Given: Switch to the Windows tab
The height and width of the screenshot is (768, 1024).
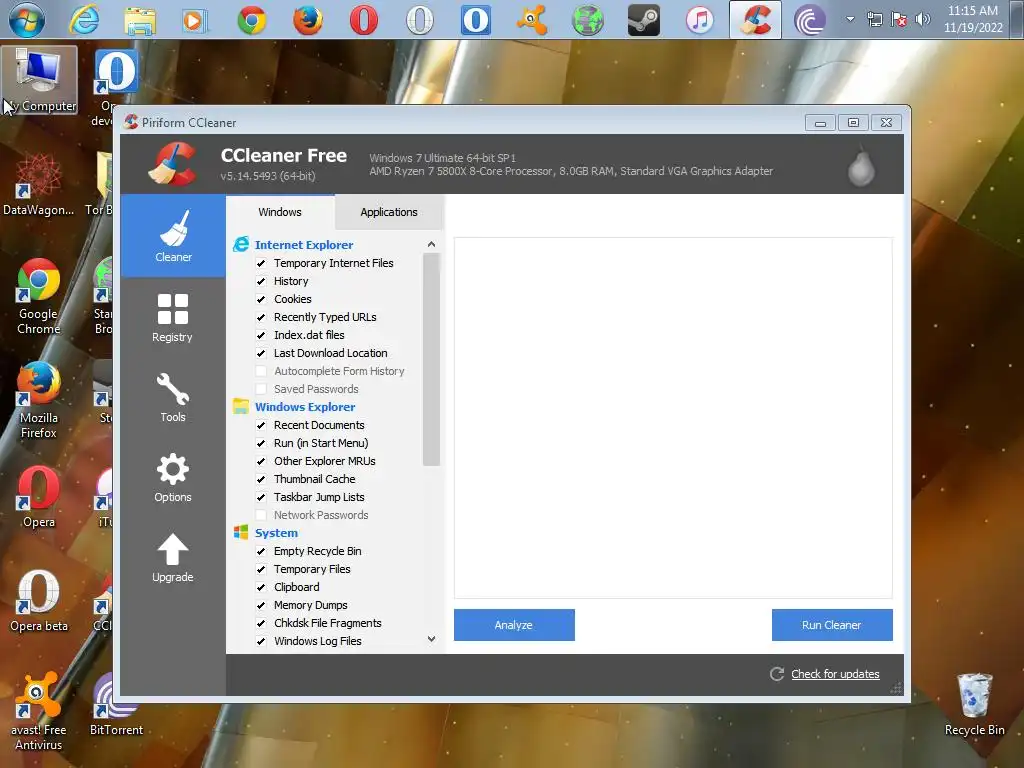Looking at the screenshot, I should pos(280,212).
